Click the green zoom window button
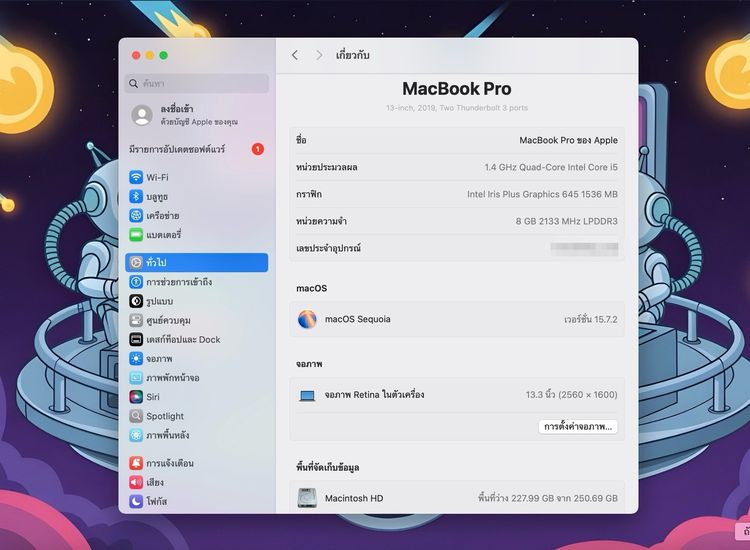The height and width of the screenshot is (550, 750). tap(164, 55)
